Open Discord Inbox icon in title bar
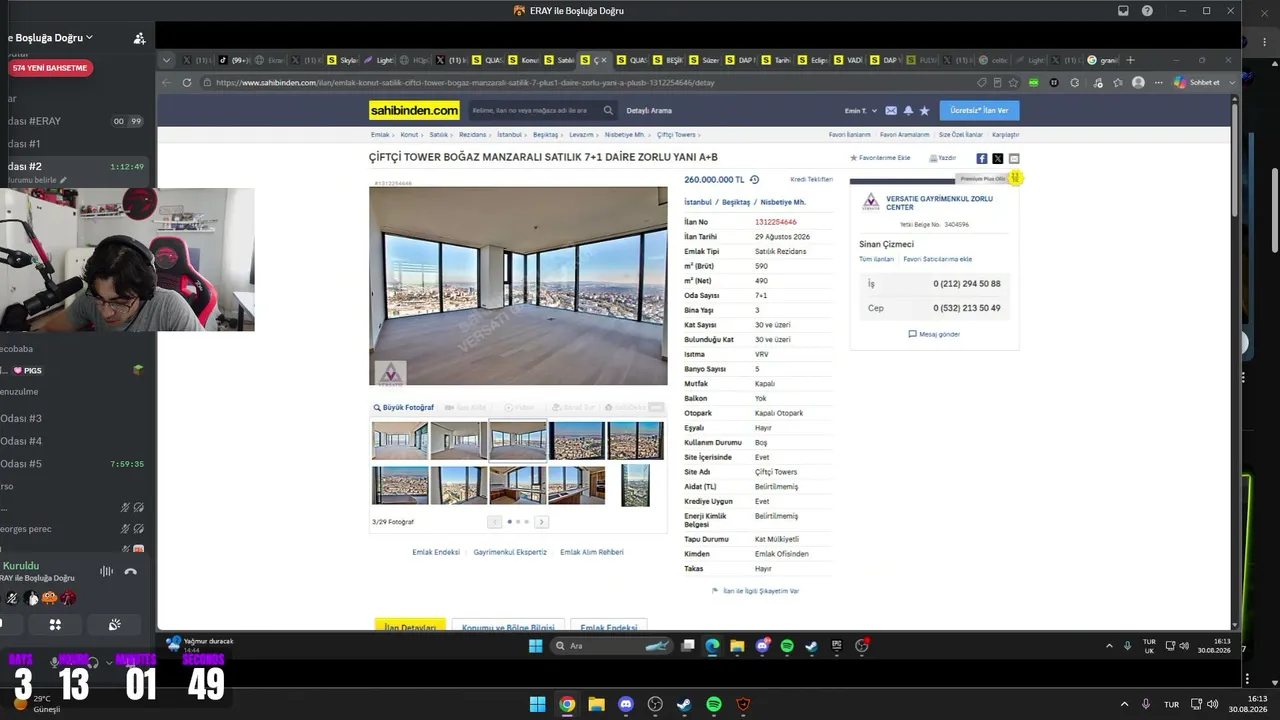 1123,11
